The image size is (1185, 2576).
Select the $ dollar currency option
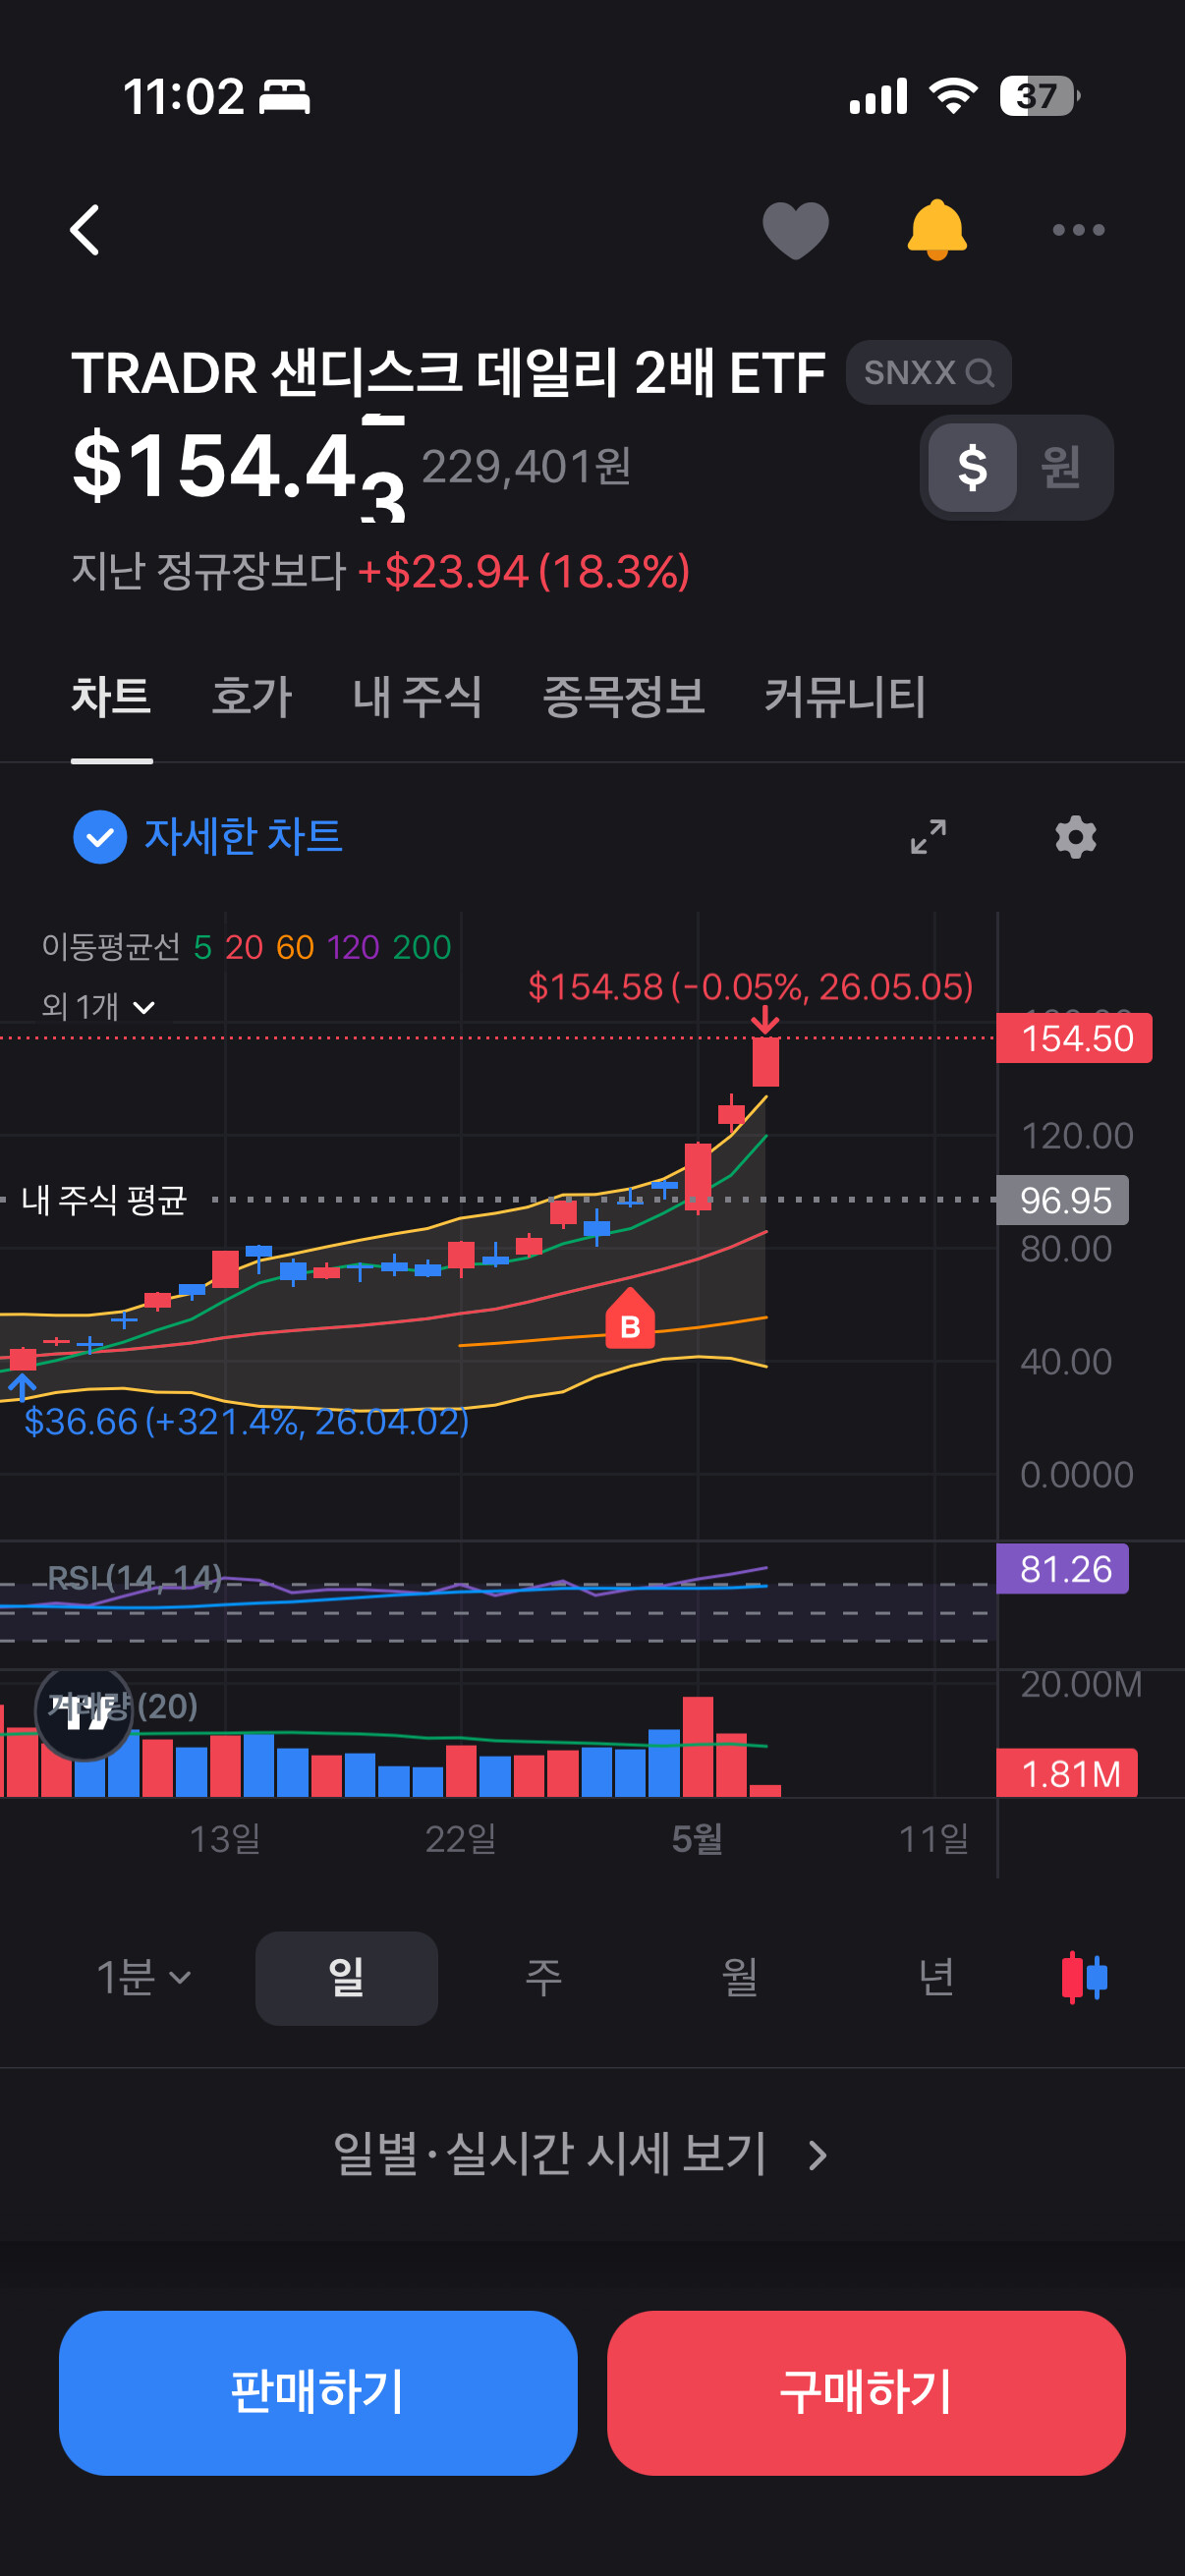coord(972,467)
